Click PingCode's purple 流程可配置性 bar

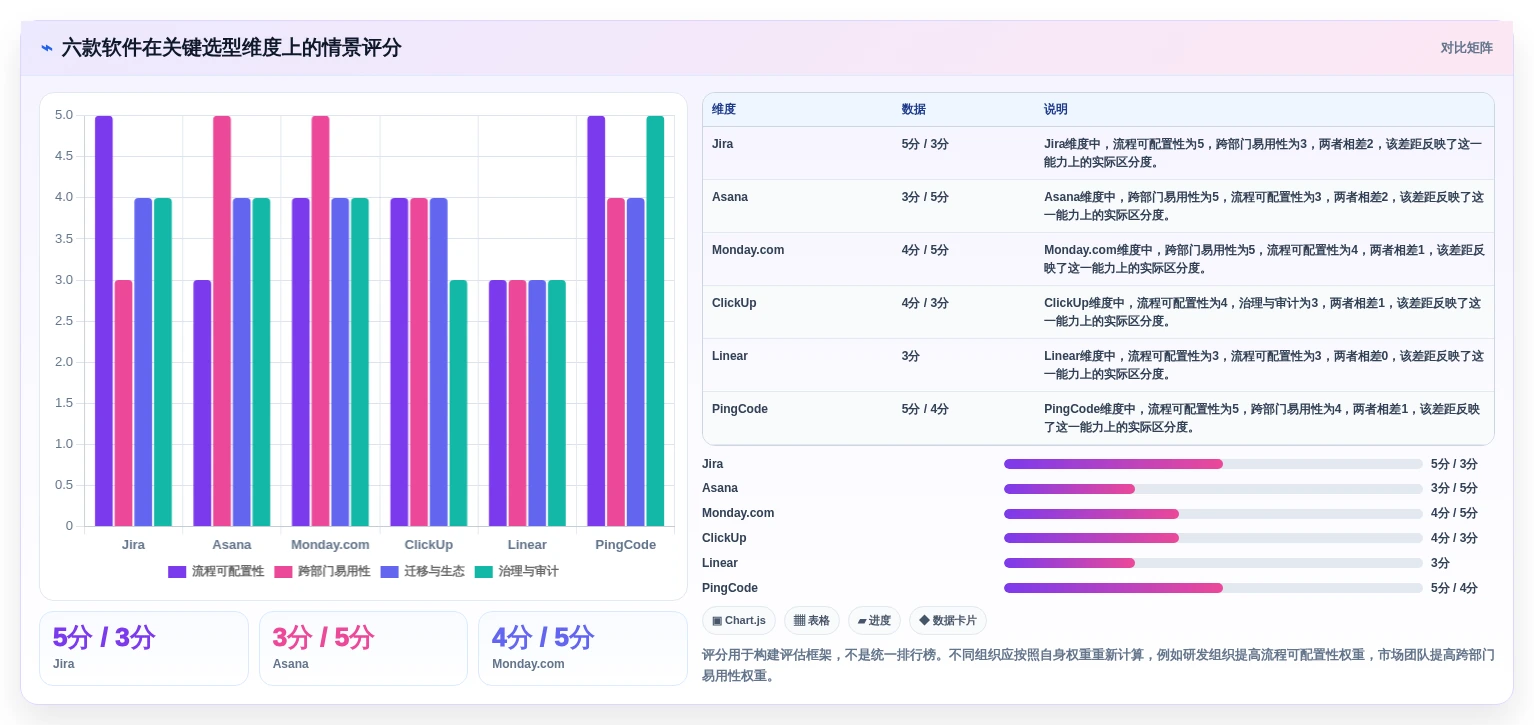click(x=596, y=321)
